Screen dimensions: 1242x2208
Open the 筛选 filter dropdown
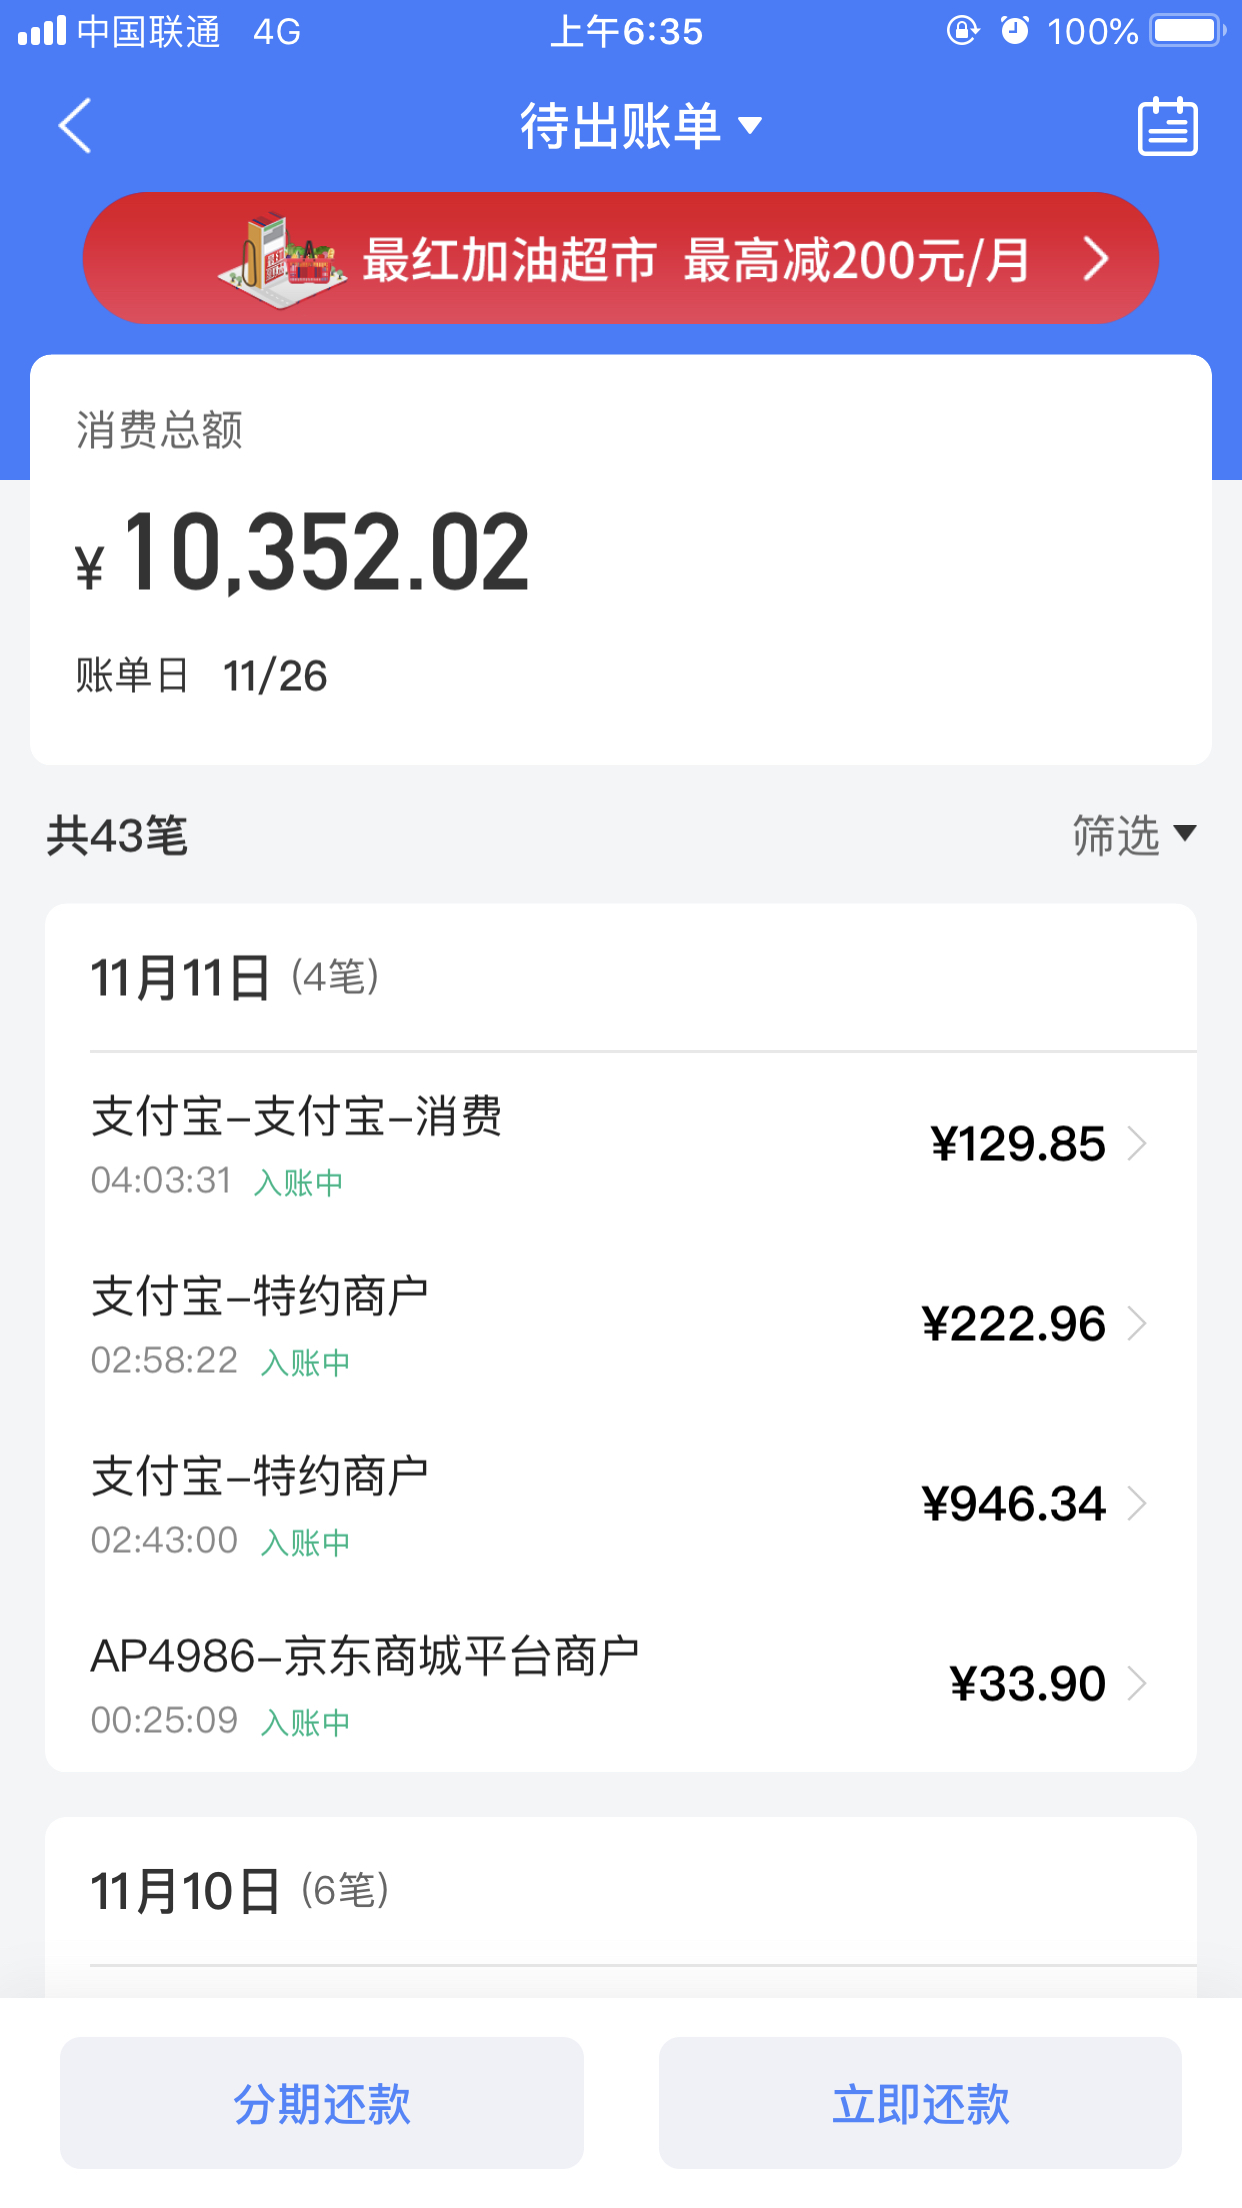tap(1134, 835)
